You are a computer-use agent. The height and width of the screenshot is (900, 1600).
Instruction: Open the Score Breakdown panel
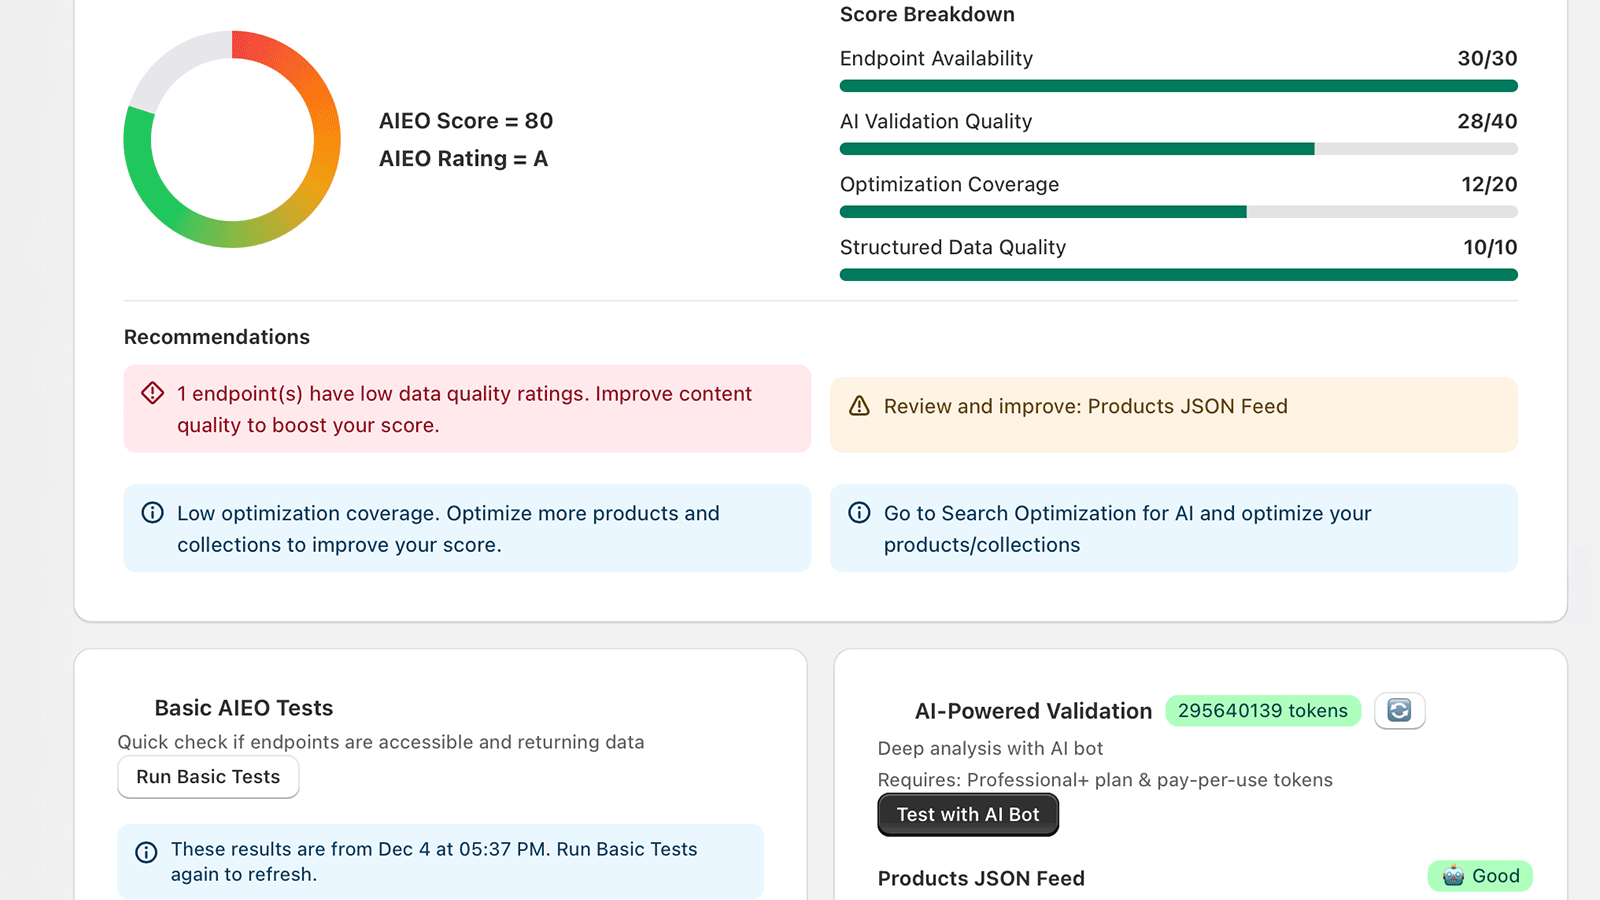[x=926, y=14]
